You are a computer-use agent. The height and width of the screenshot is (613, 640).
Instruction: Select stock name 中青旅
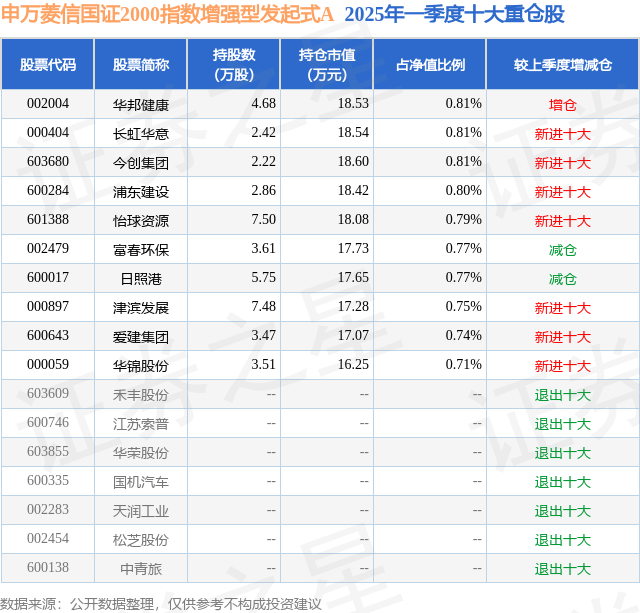[x=141, y=569]
